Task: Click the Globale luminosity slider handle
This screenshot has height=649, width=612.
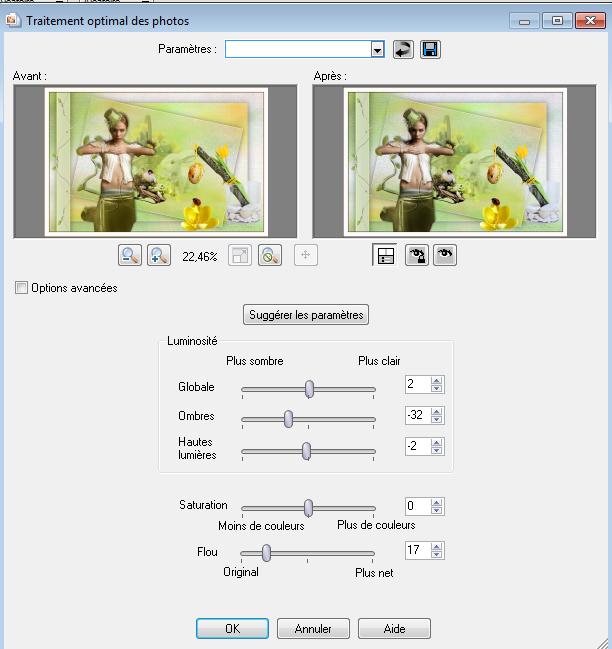Action: click(x=309, y=389)
